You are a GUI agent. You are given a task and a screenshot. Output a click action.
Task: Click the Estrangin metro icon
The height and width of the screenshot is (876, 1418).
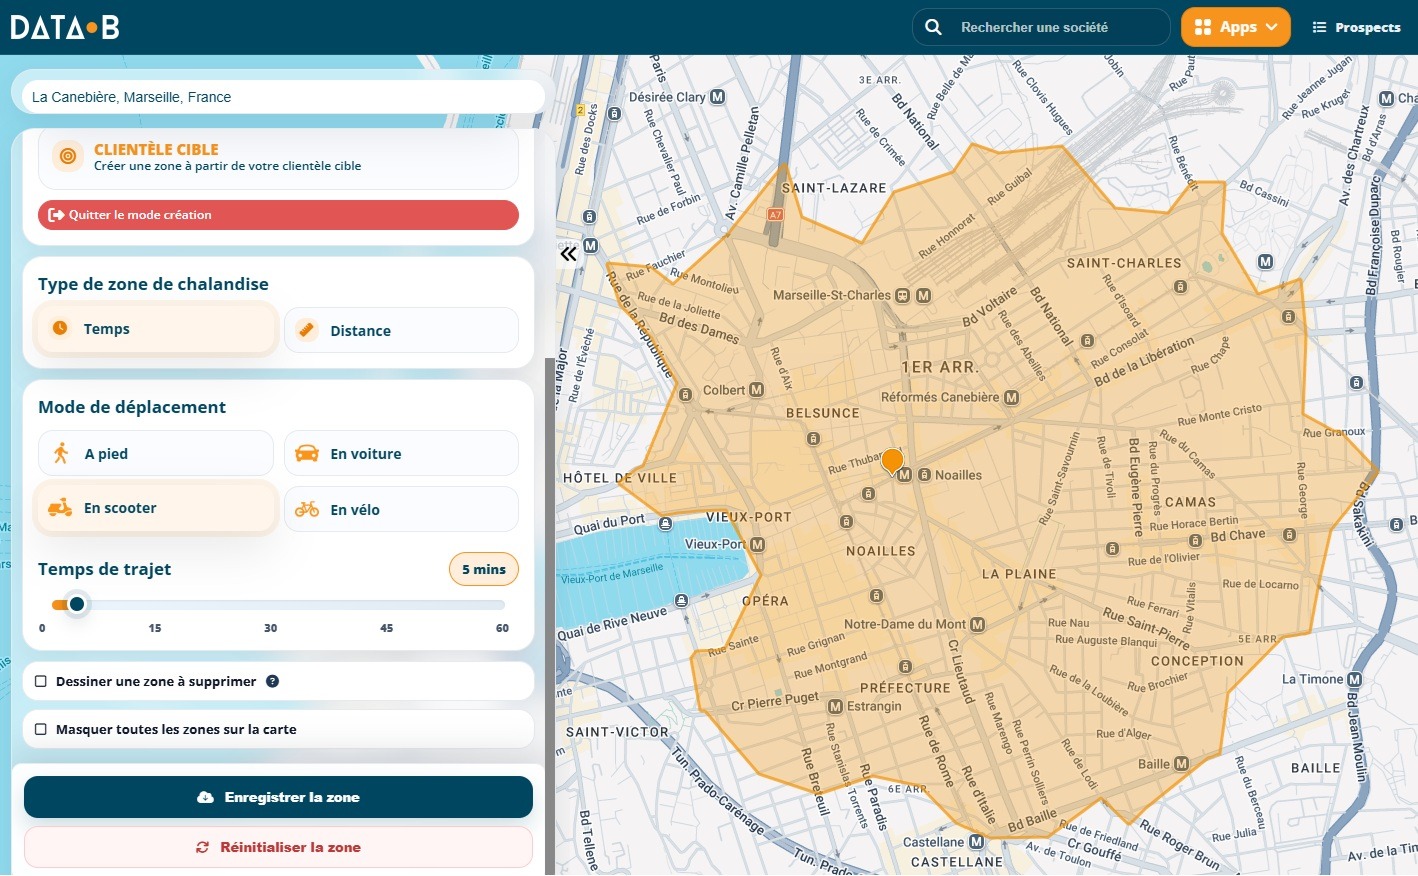[835, 706]
